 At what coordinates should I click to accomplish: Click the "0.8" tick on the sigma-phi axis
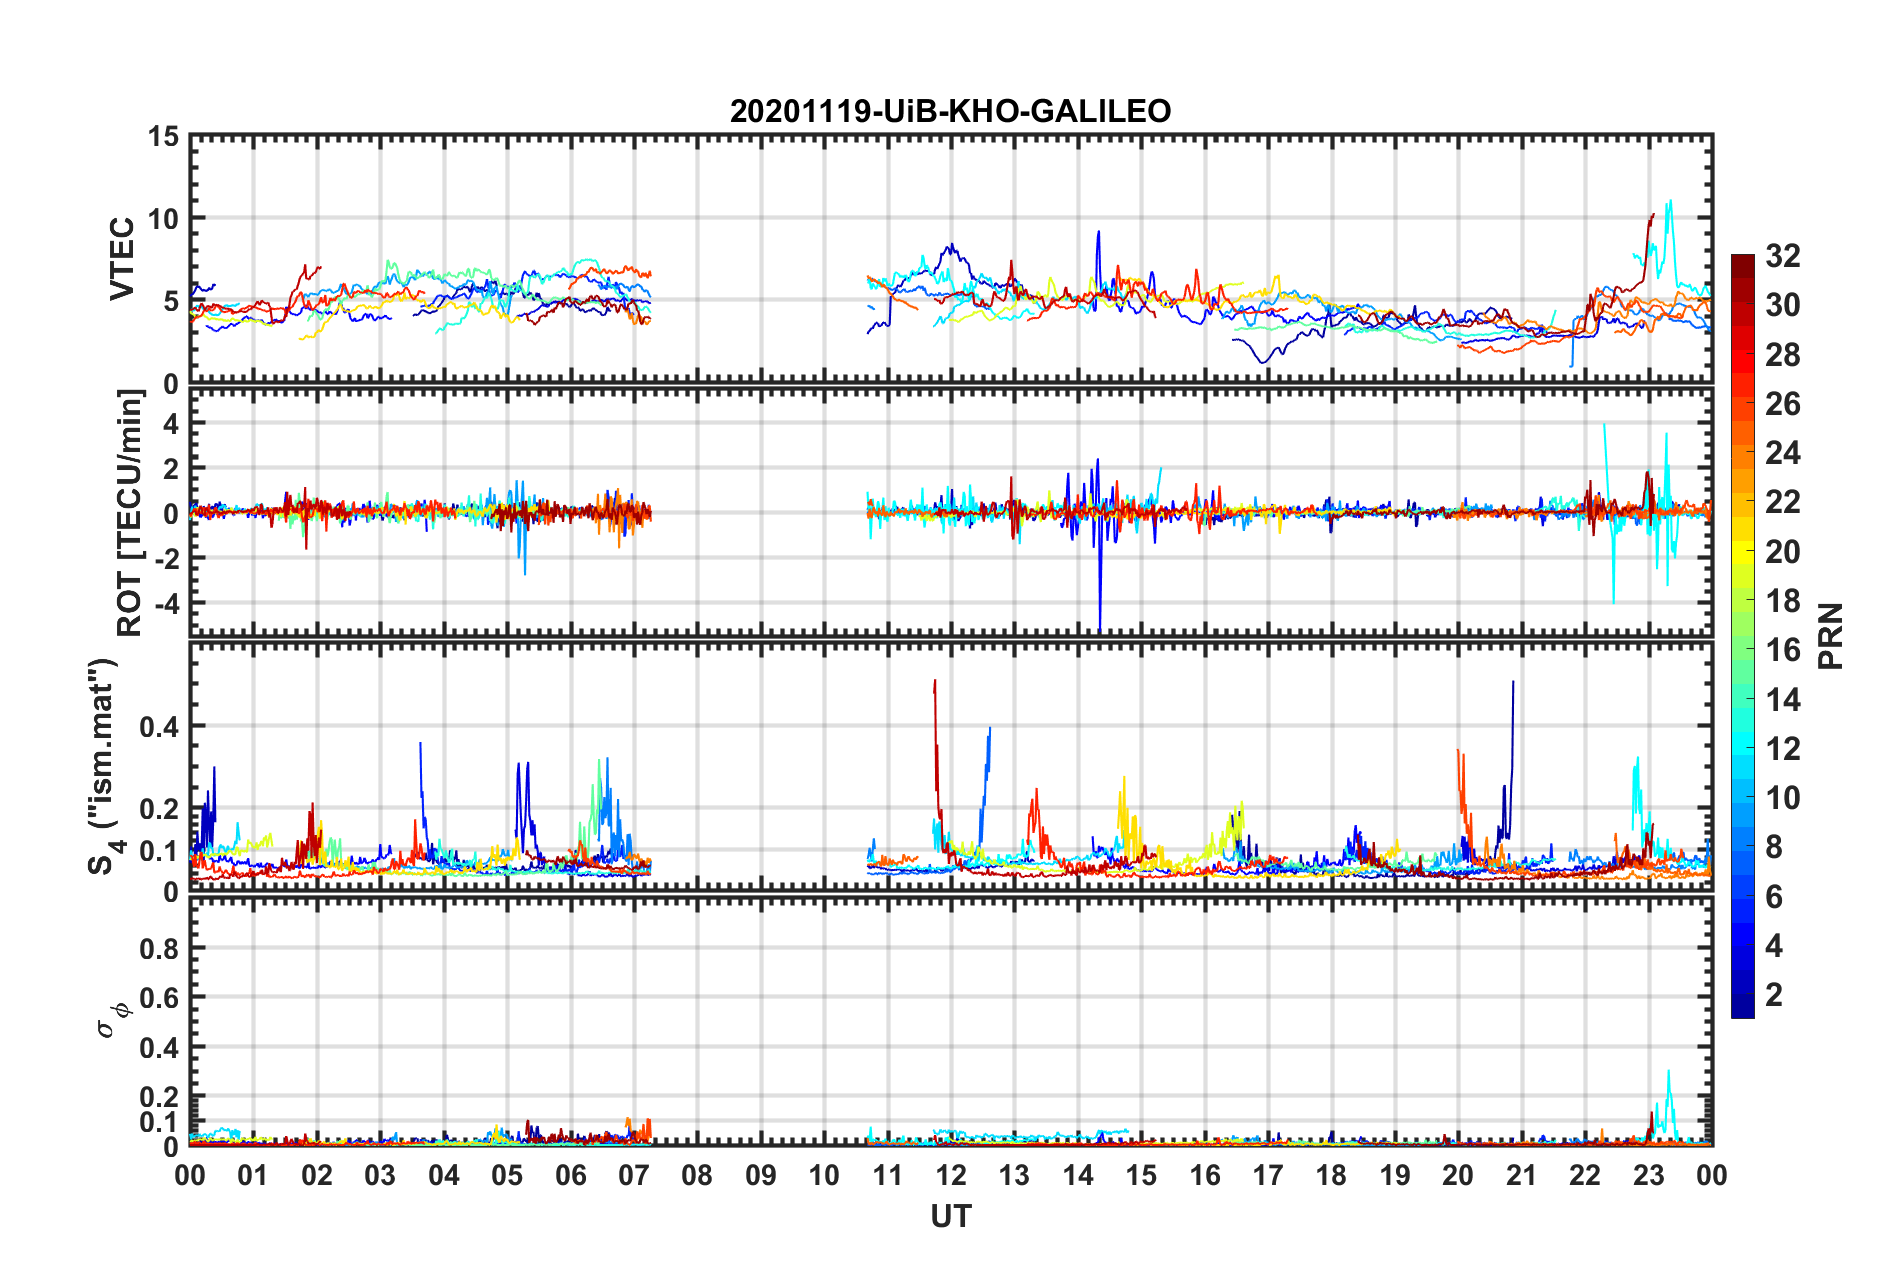[159, 948]
